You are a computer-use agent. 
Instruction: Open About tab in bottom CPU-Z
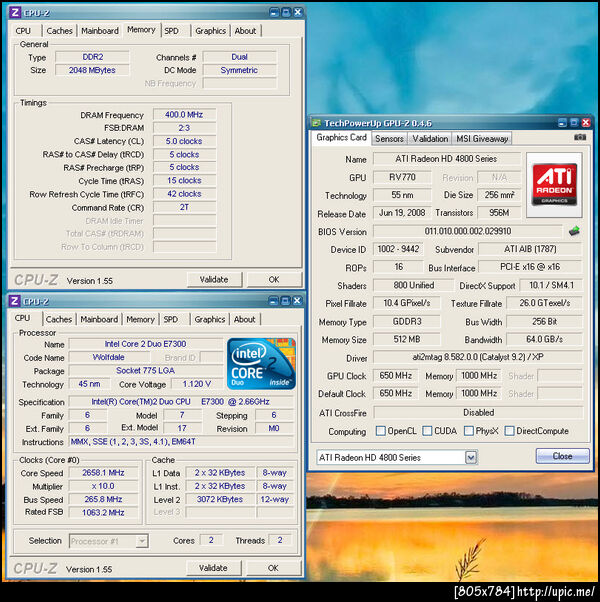pos(245,319)
